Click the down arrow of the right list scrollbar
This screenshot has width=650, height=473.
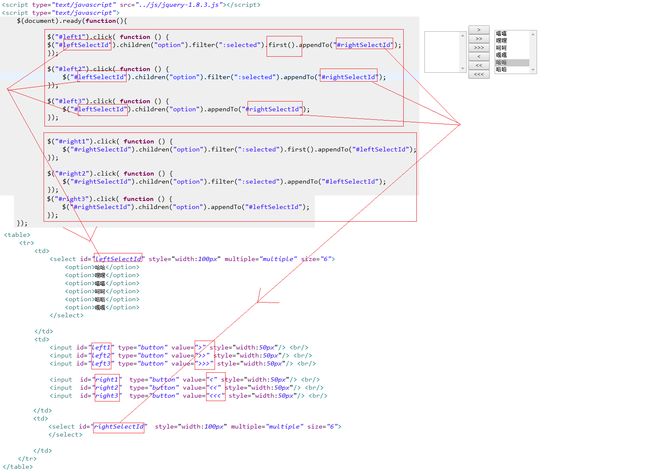click(x=533, y=69)
